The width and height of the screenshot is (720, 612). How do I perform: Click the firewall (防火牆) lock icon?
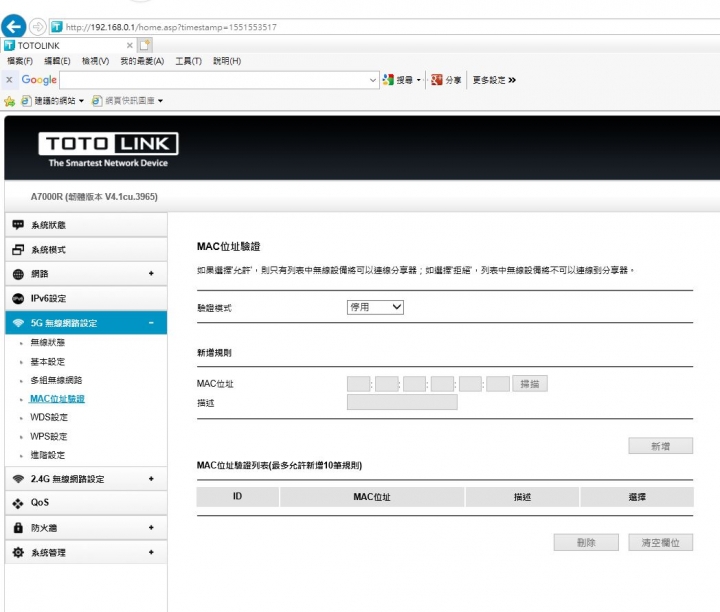coord(18,527)
